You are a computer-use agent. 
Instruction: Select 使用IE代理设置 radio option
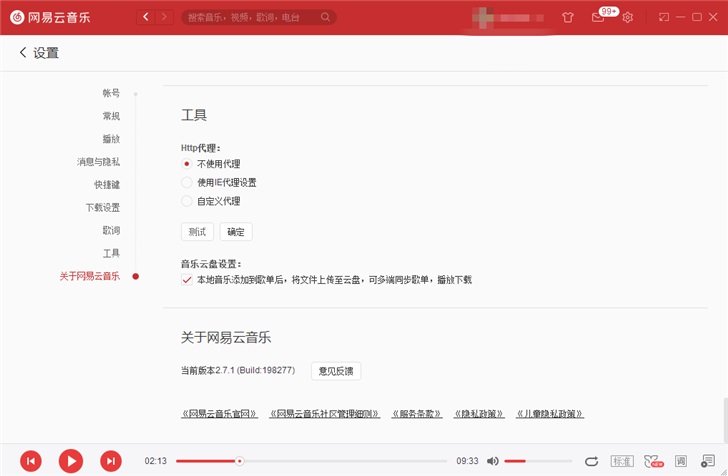point(186,182)
